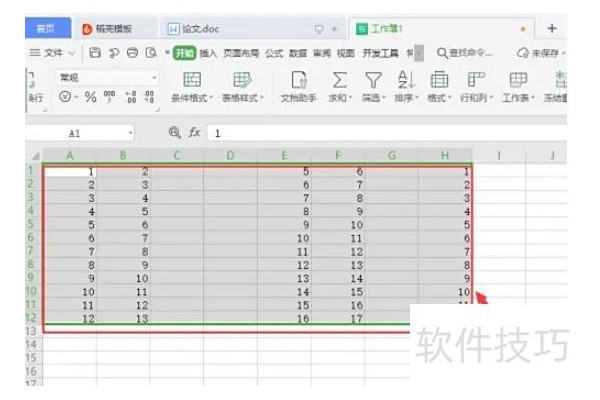The image size is (600, 400).
Task: Open Print Preview from quick toolbar
Action: [x=152, y=52]
